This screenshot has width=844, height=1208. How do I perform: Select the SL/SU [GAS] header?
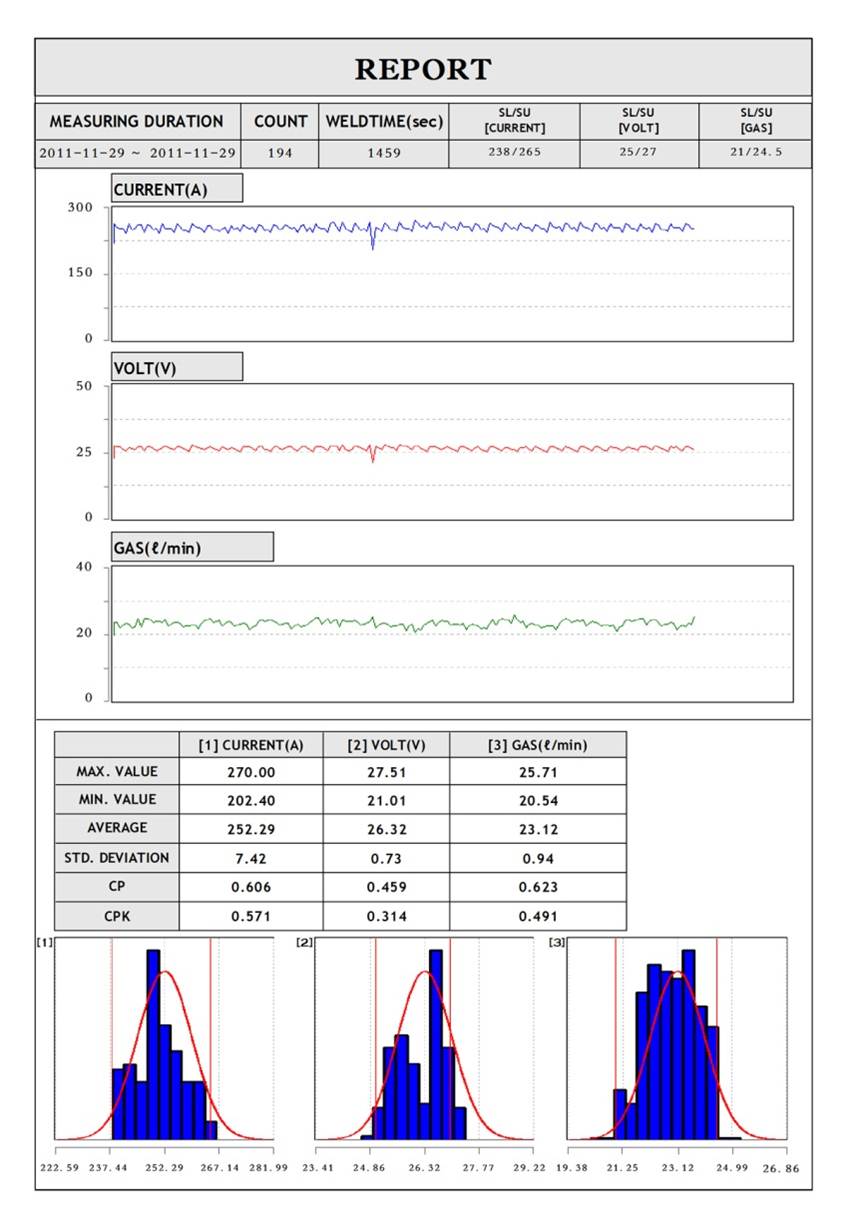[755, 121]
